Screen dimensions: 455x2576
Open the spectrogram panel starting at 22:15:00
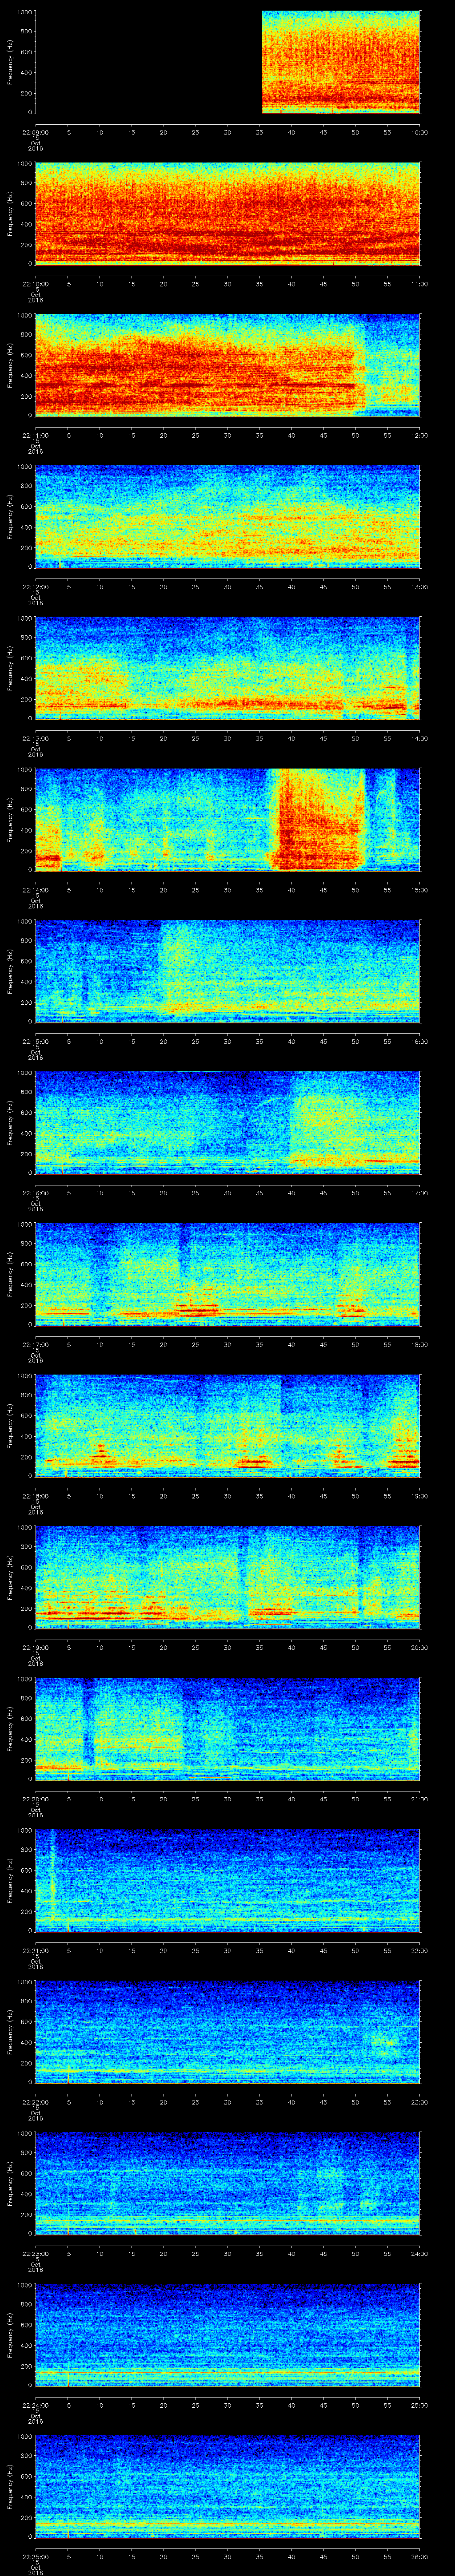[228, 971]
